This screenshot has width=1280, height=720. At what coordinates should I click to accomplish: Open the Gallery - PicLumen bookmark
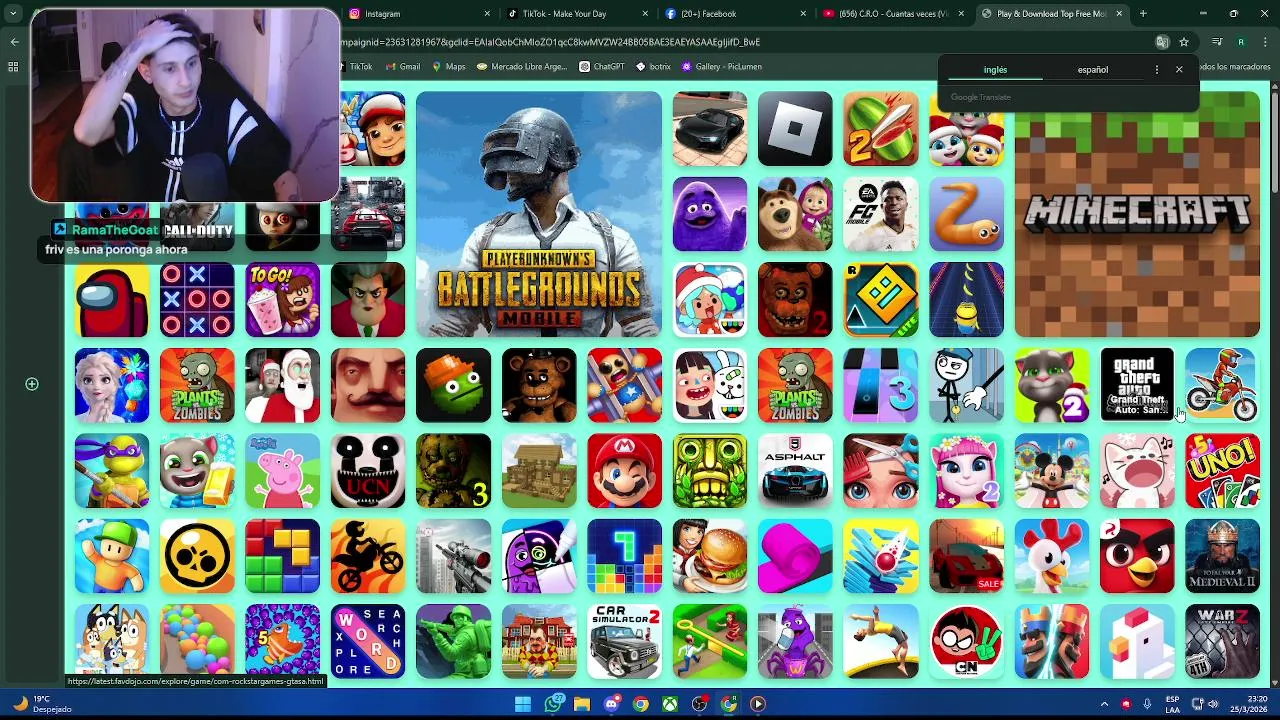(x=721, y=67)
